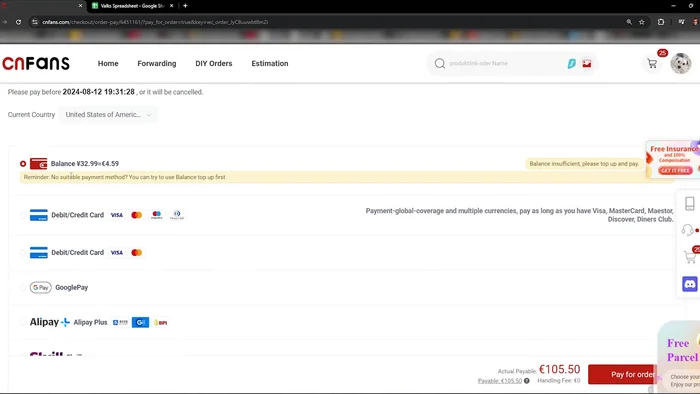Viewport: 700px width, 394px height.
Task: Click the Diners Club logo icon
Action: click(x=177, y=215)
